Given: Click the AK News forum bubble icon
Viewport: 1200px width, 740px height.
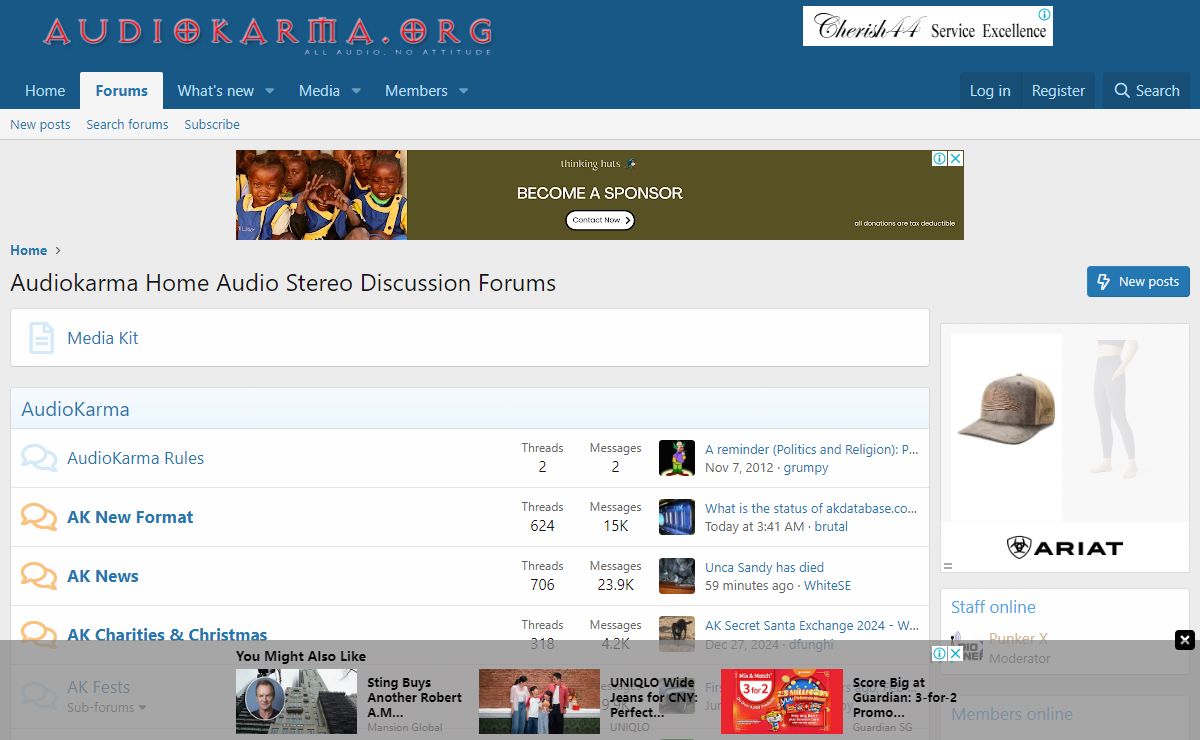Looking at the screenshot, I should [39, 576].
